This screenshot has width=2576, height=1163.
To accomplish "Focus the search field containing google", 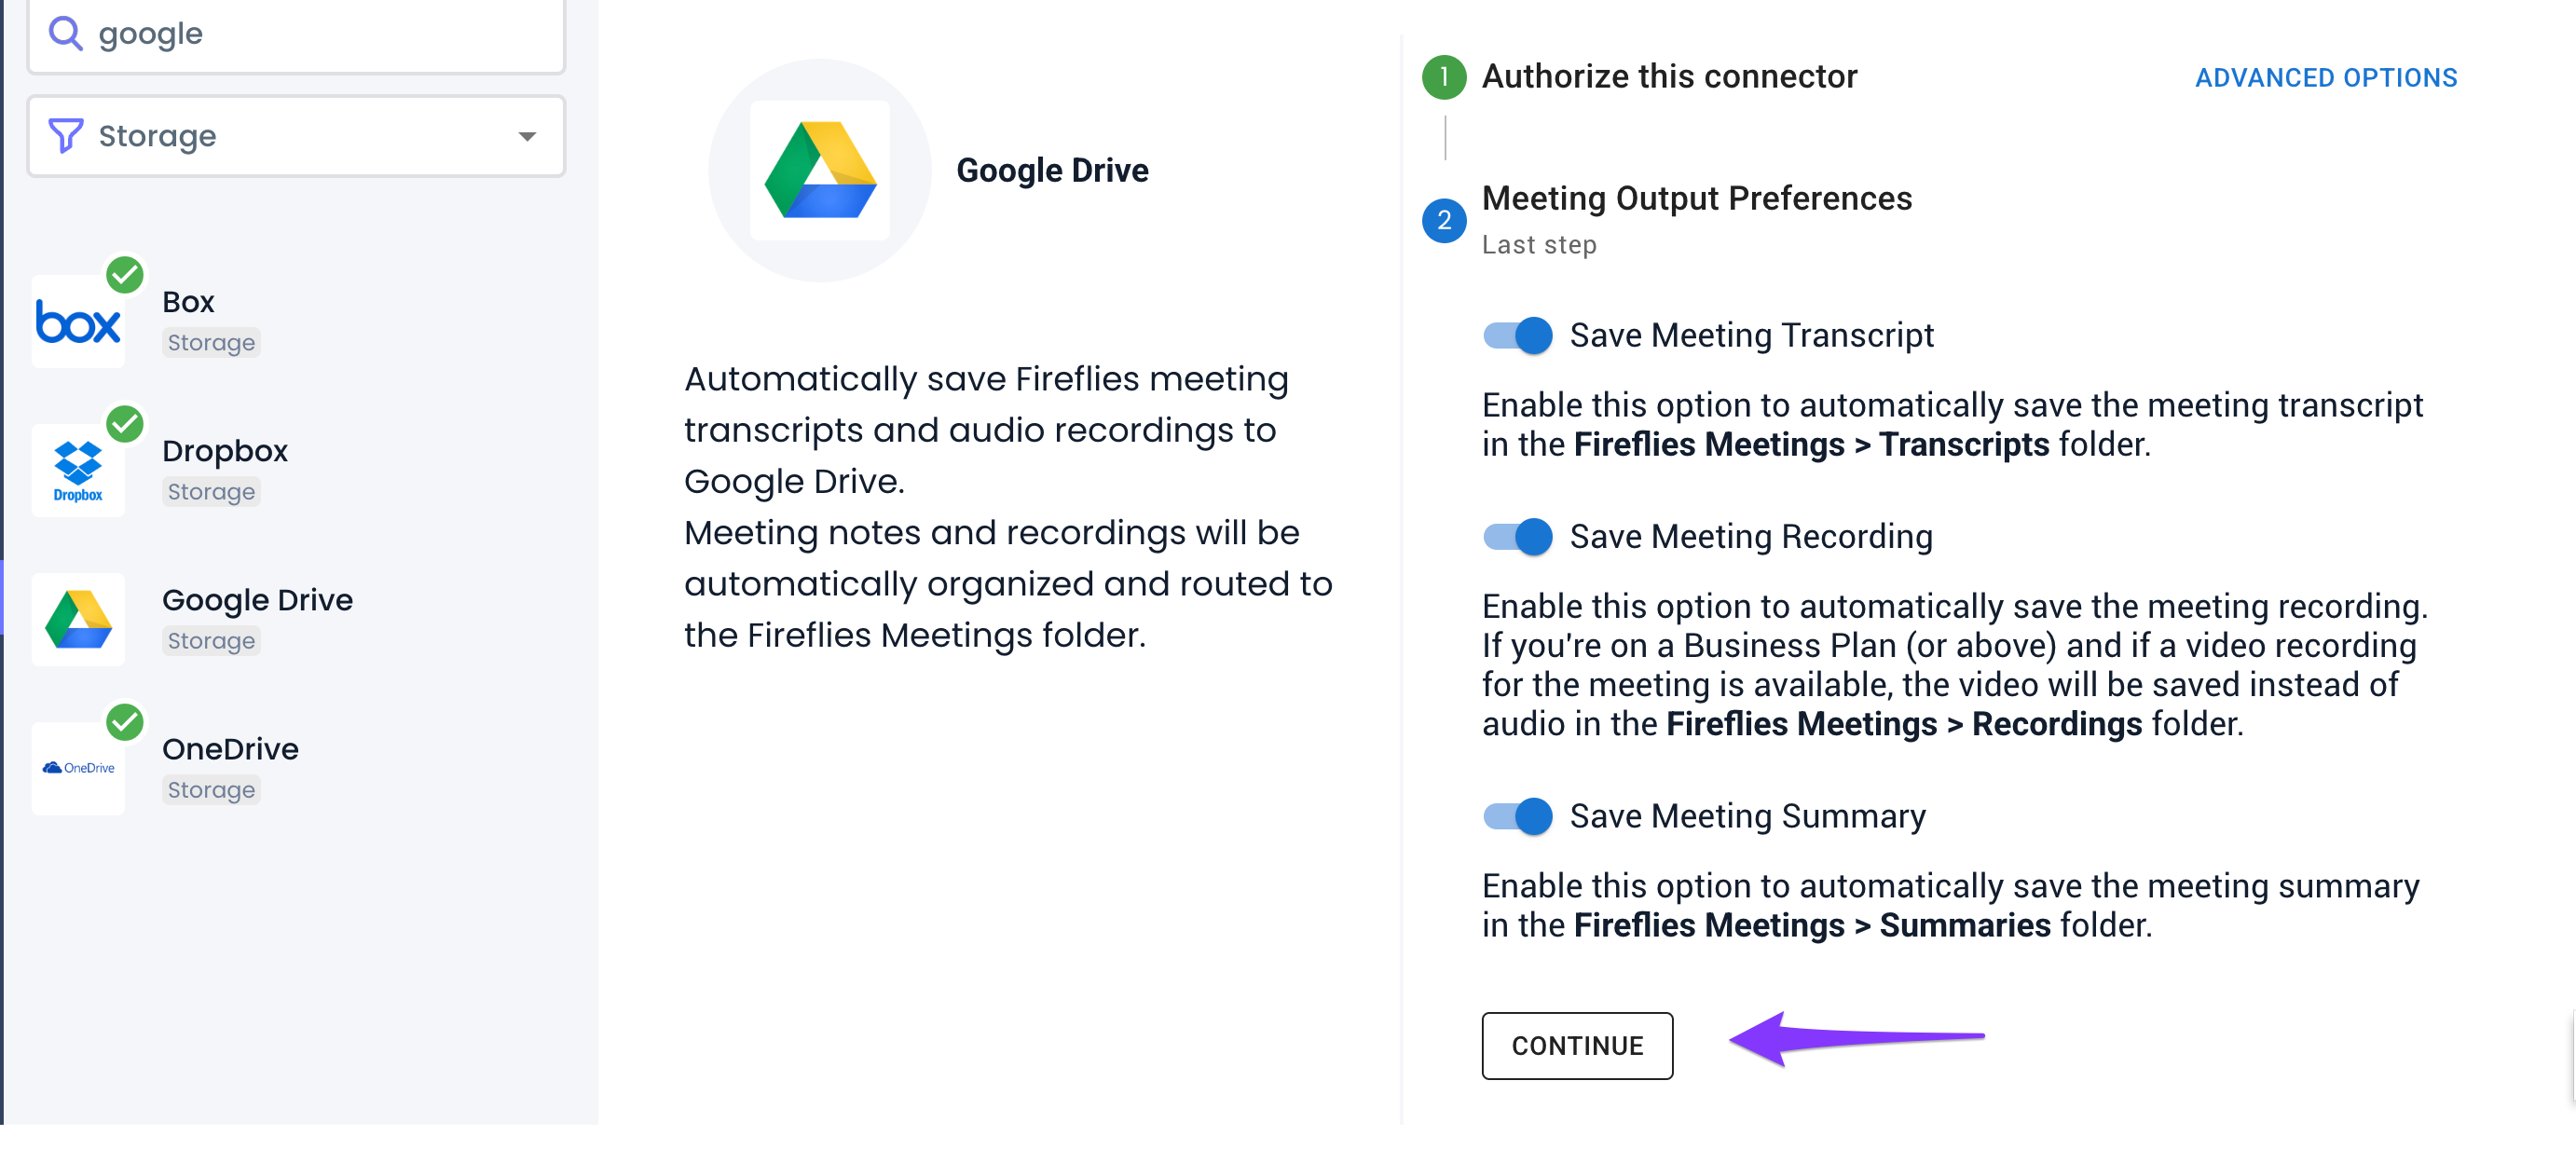I will 297,36.
